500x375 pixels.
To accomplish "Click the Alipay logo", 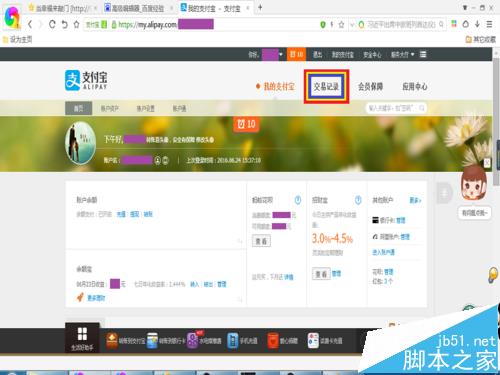I will click(x=86, y=80).
